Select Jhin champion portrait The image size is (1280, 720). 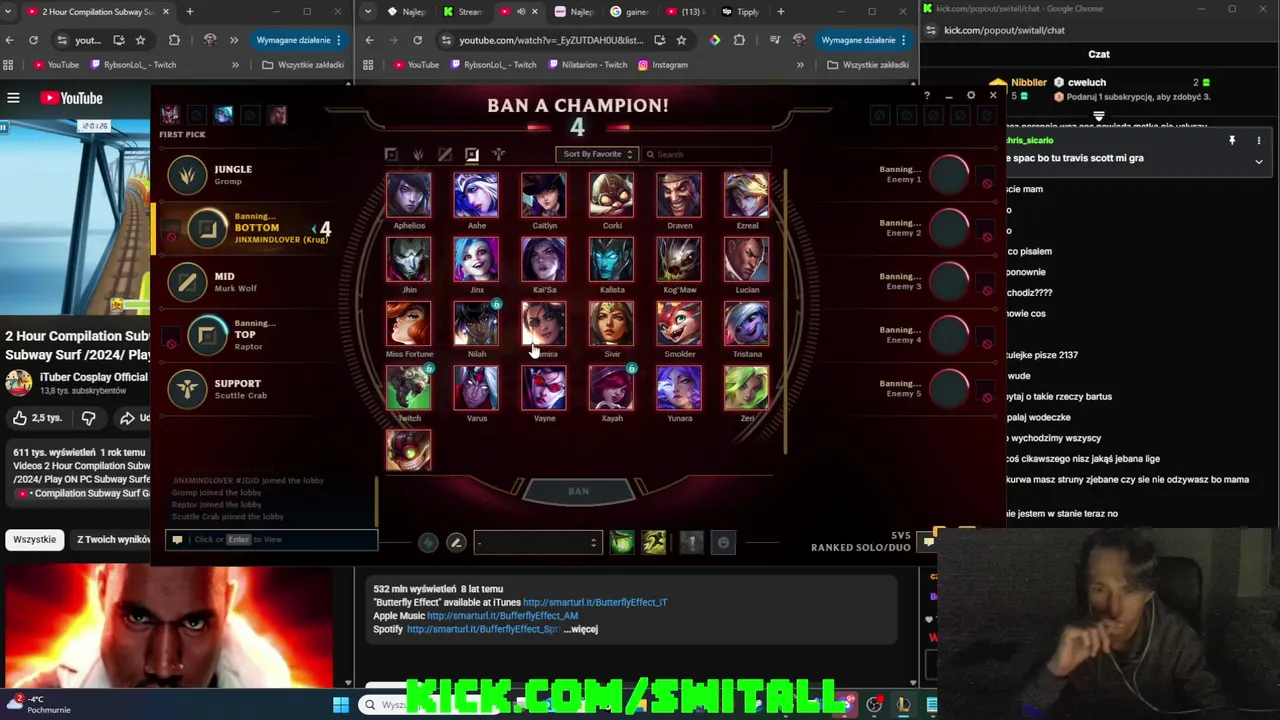point(409,259)
